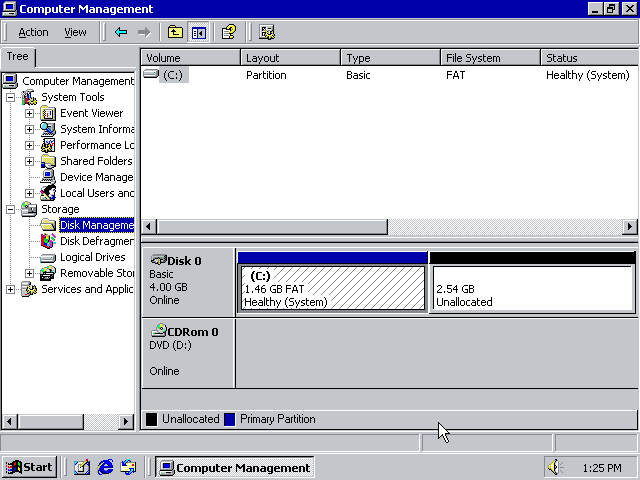Click the blue Primary Partition legend swatch
640x480 pixels.
[230, 419]
